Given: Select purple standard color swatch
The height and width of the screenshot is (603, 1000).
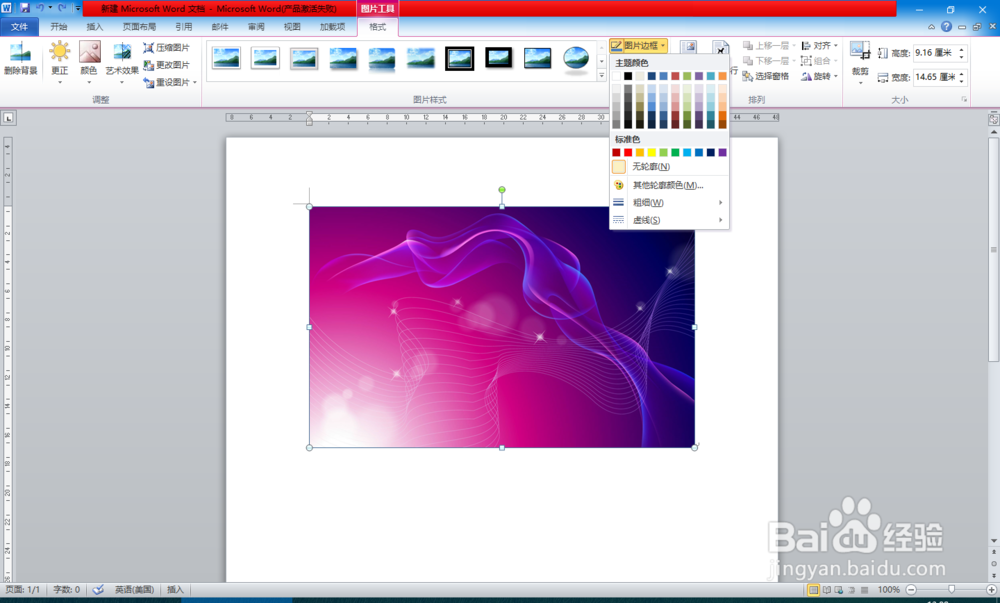Looking at the screenshot, I should 722,152.
